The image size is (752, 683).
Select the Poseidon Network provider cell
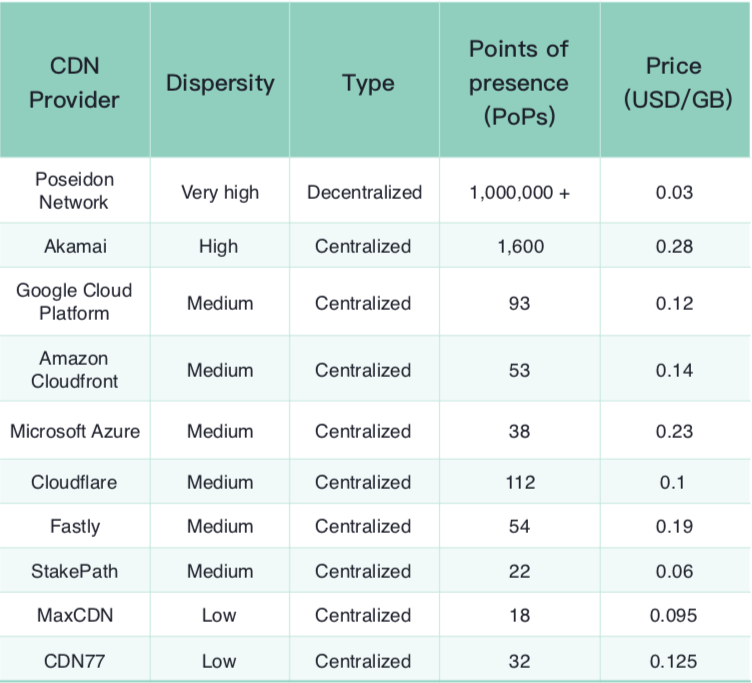[x=74, y=190]
